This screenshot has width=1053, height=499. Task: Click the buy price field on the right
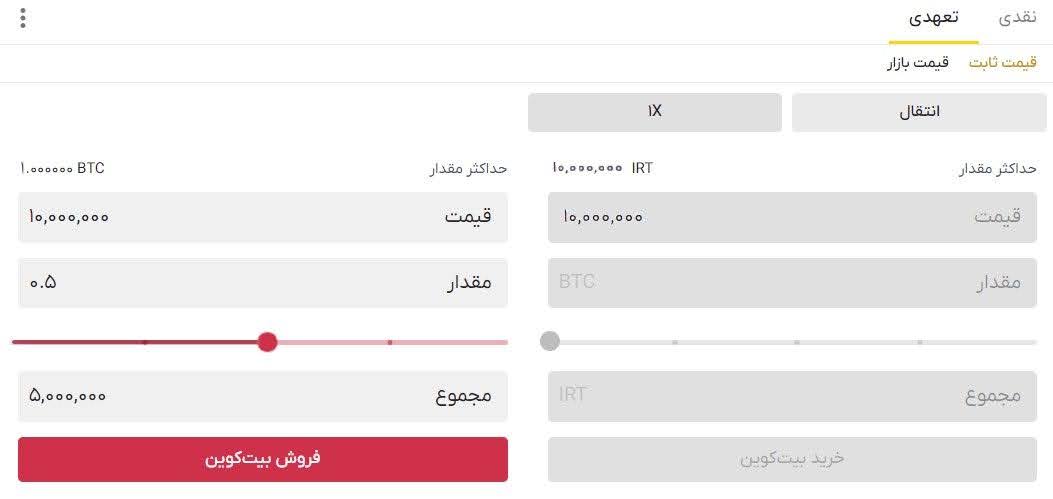pyautogui.click(x=792, y=217)
